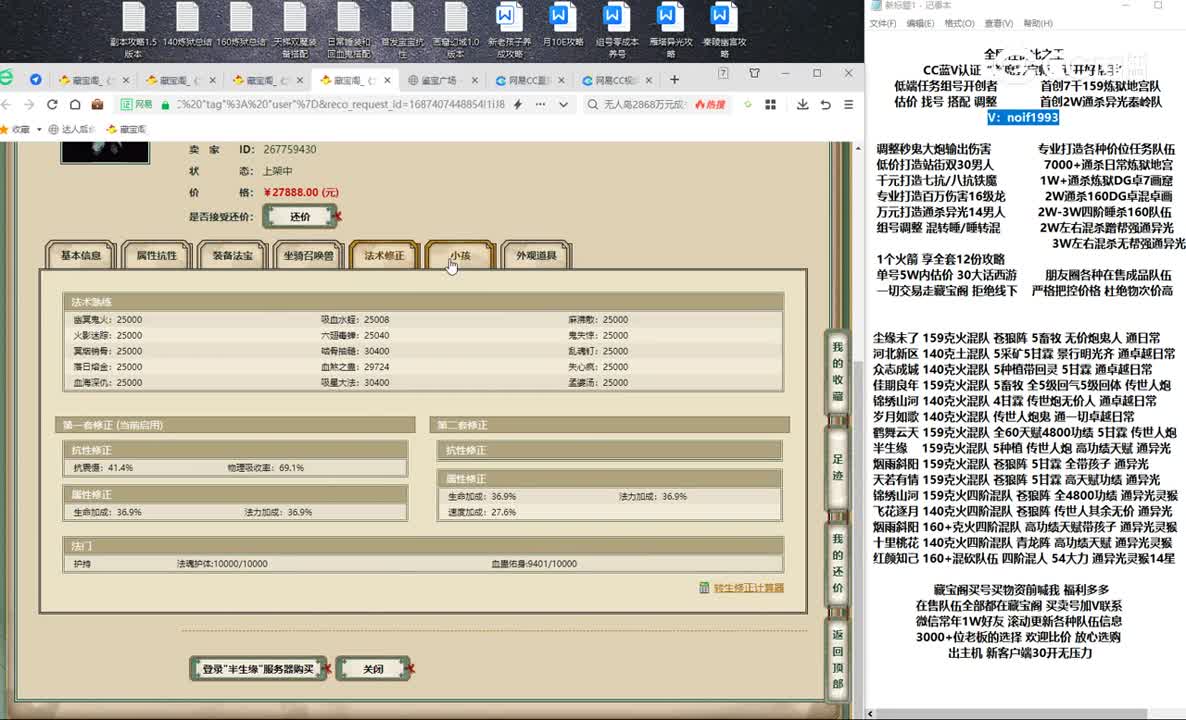This screenshot has height=720, width=1186.
Task: Expand the address bar dropdown chevron
Action: click(x=564, y=104)
